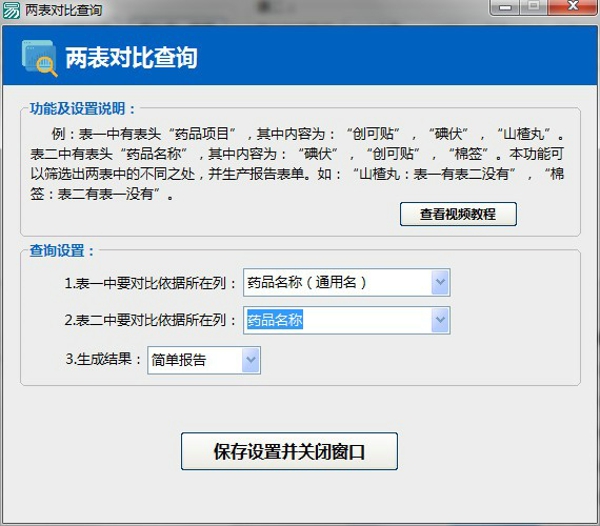The width and height of the screenshot is (600, 526).
Task: Click the 两表对比查询 header title text
Action: 131,58
